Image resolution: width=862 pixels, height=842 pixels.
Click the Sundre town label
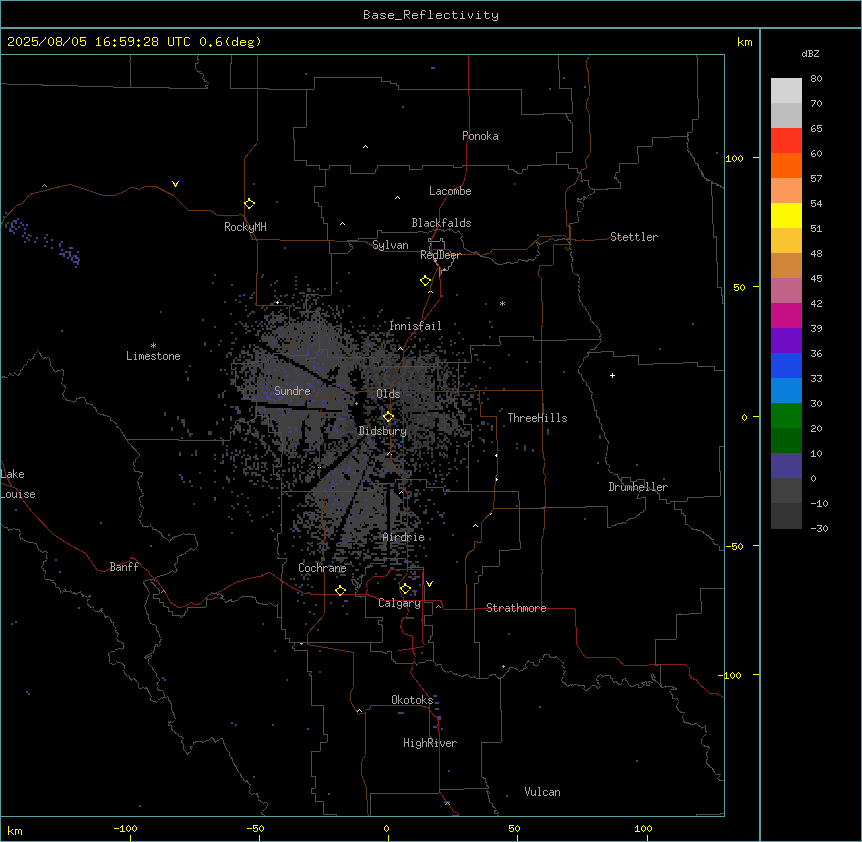tap(292, 391)
